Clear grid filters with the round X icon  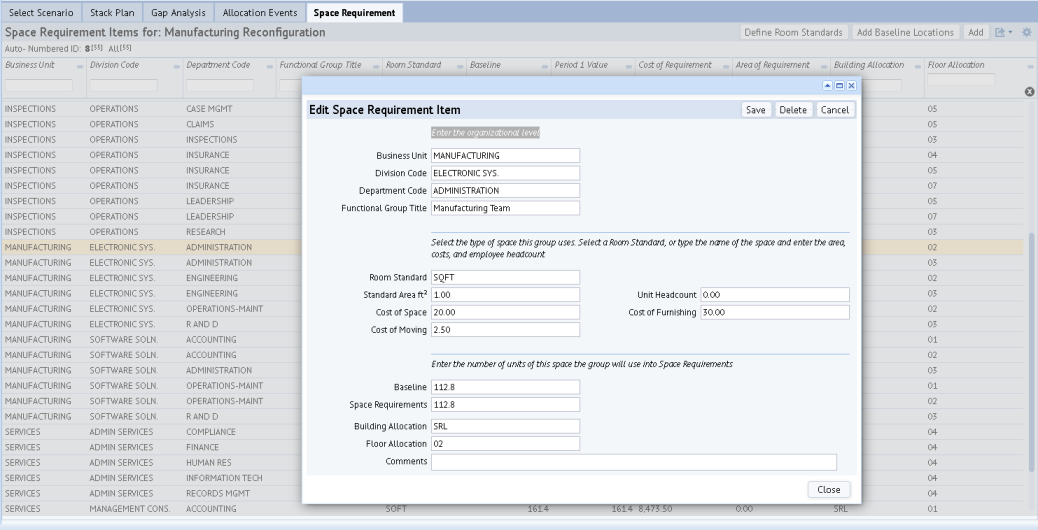point(1029,92)
